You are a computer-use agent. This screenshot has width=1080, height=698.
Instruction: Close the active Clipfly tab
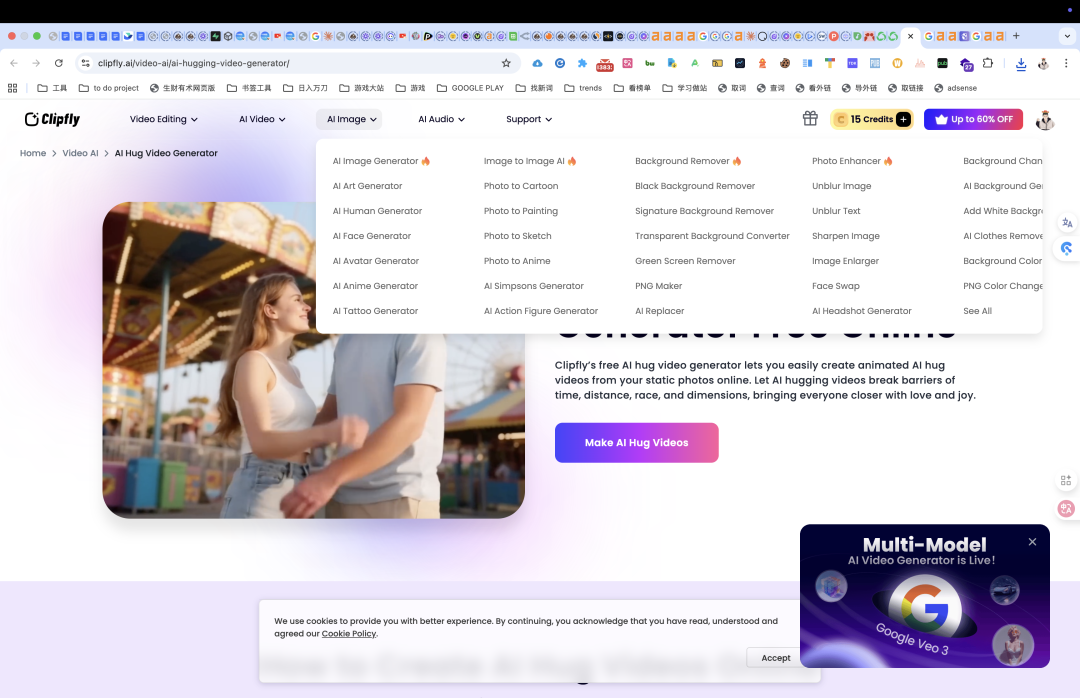coord(911,36)
